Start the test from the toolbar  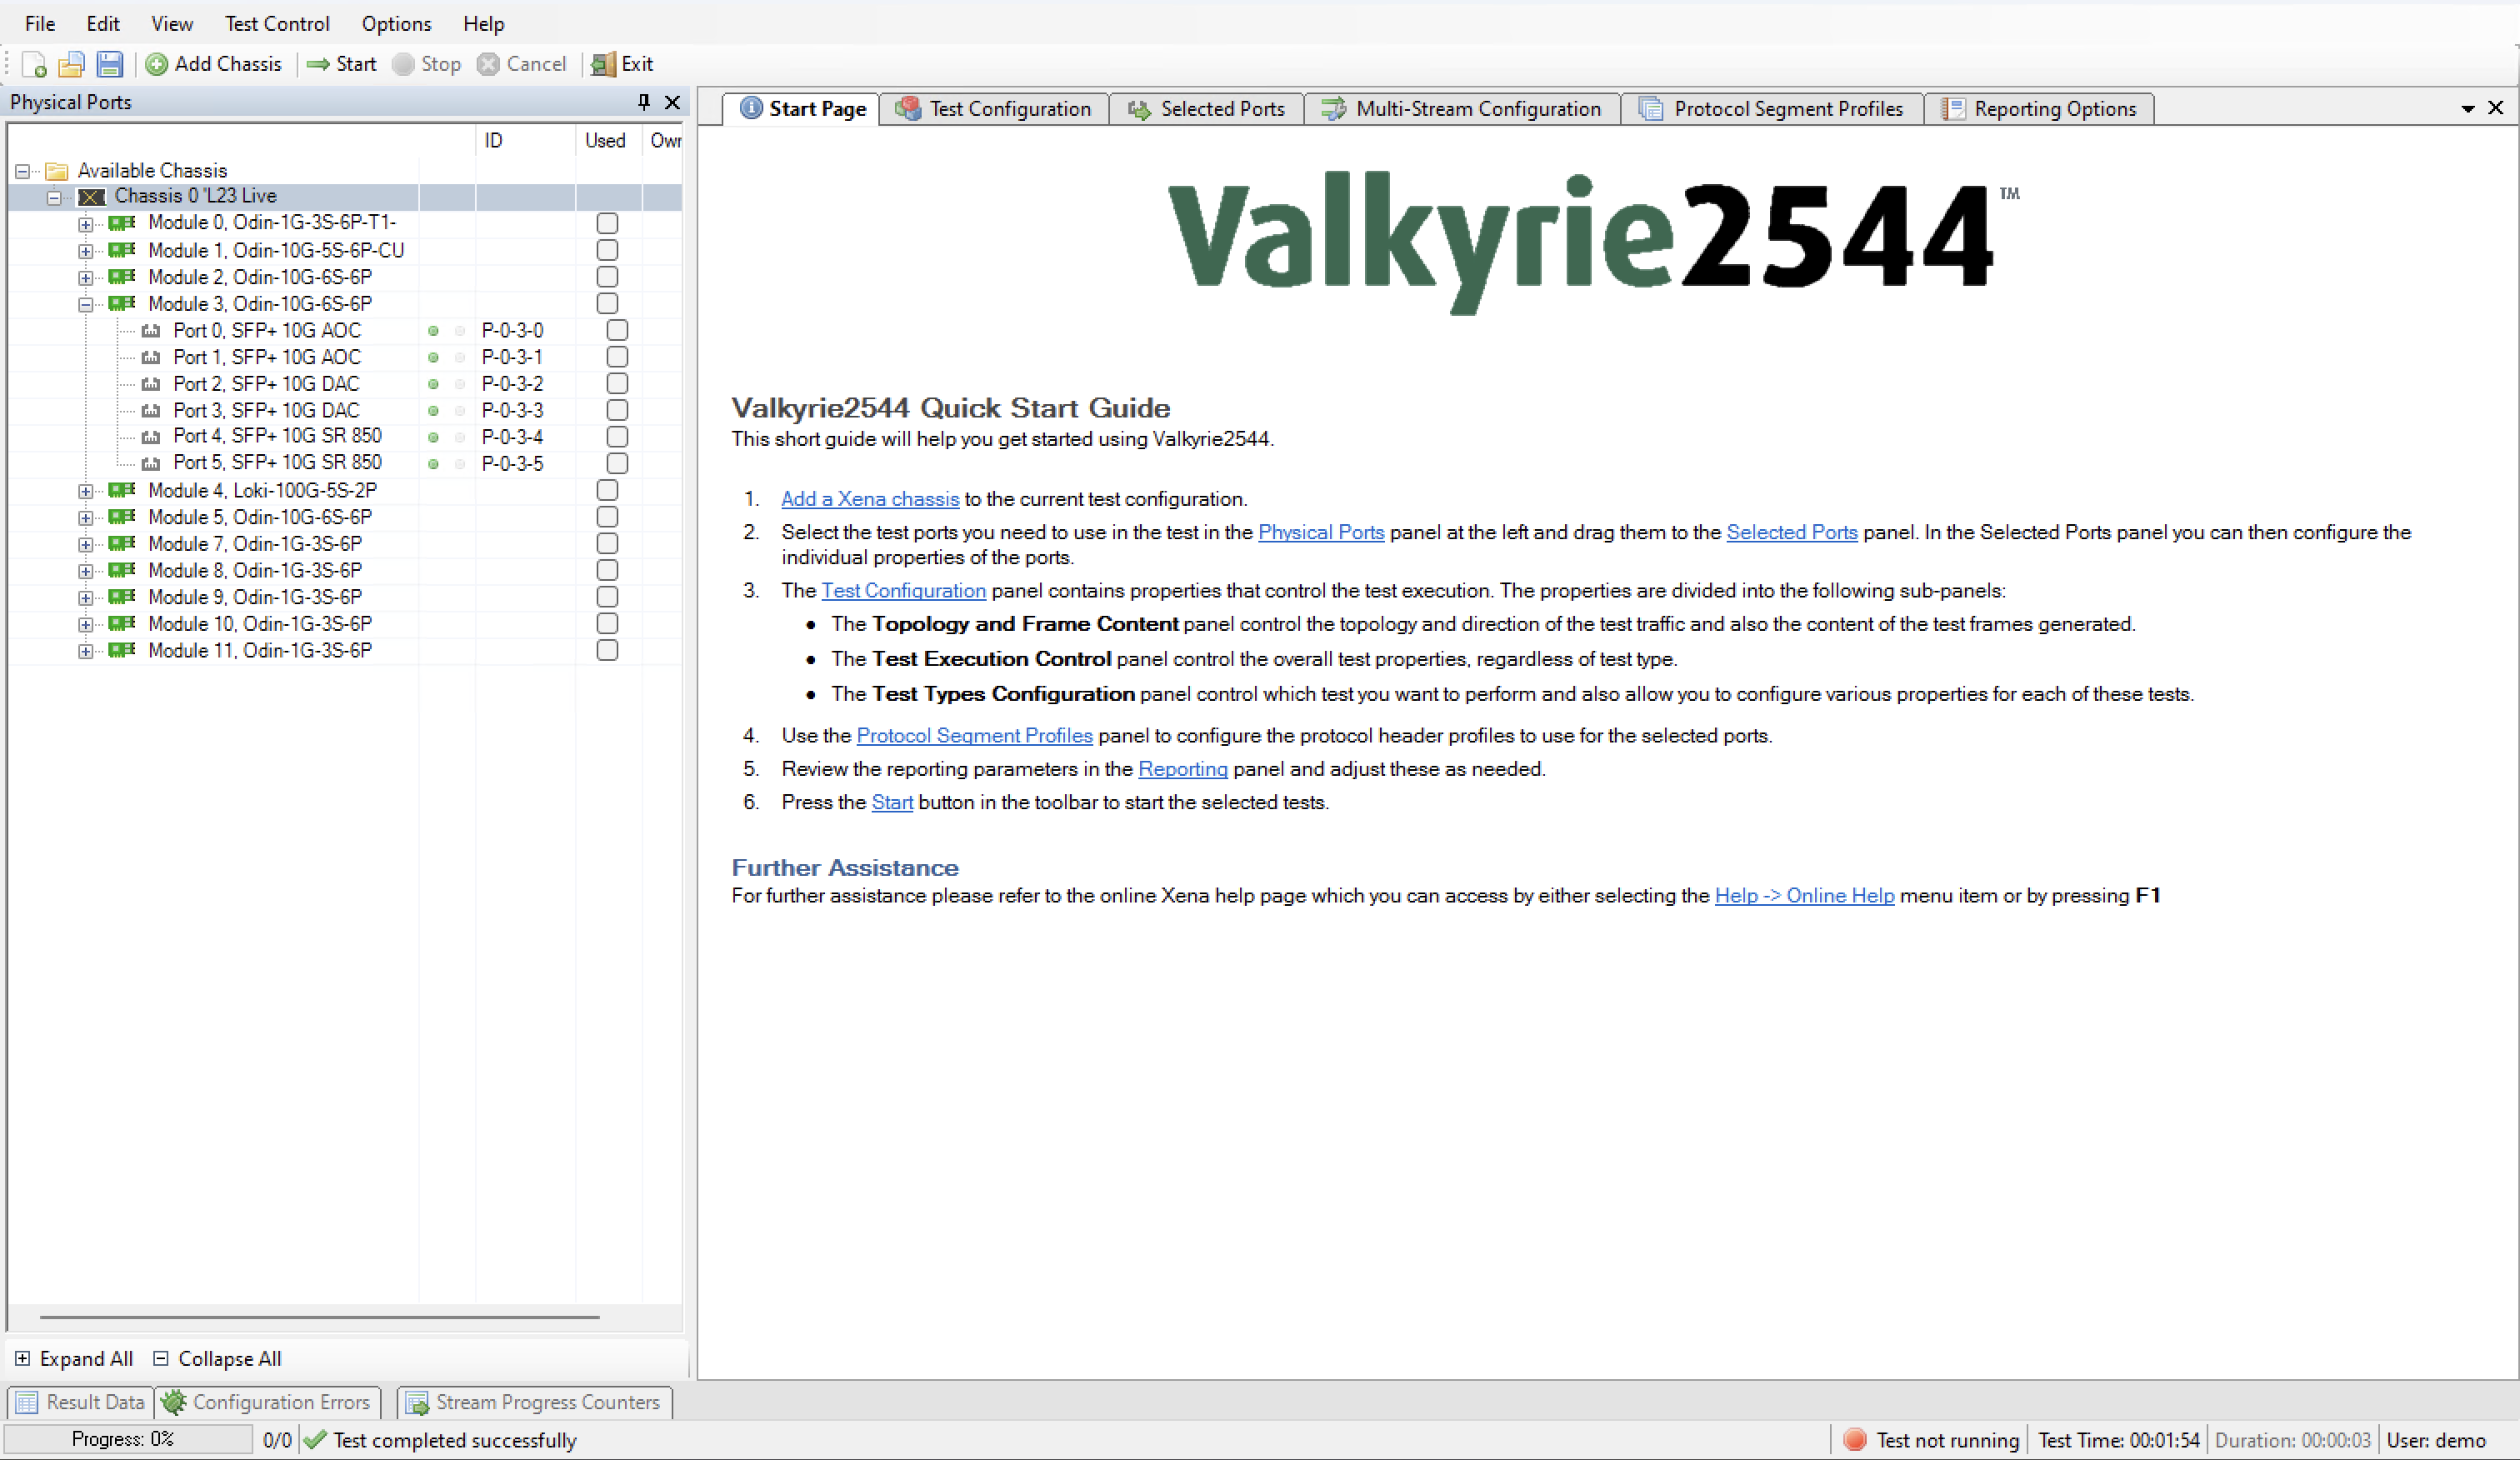(342, 64)
